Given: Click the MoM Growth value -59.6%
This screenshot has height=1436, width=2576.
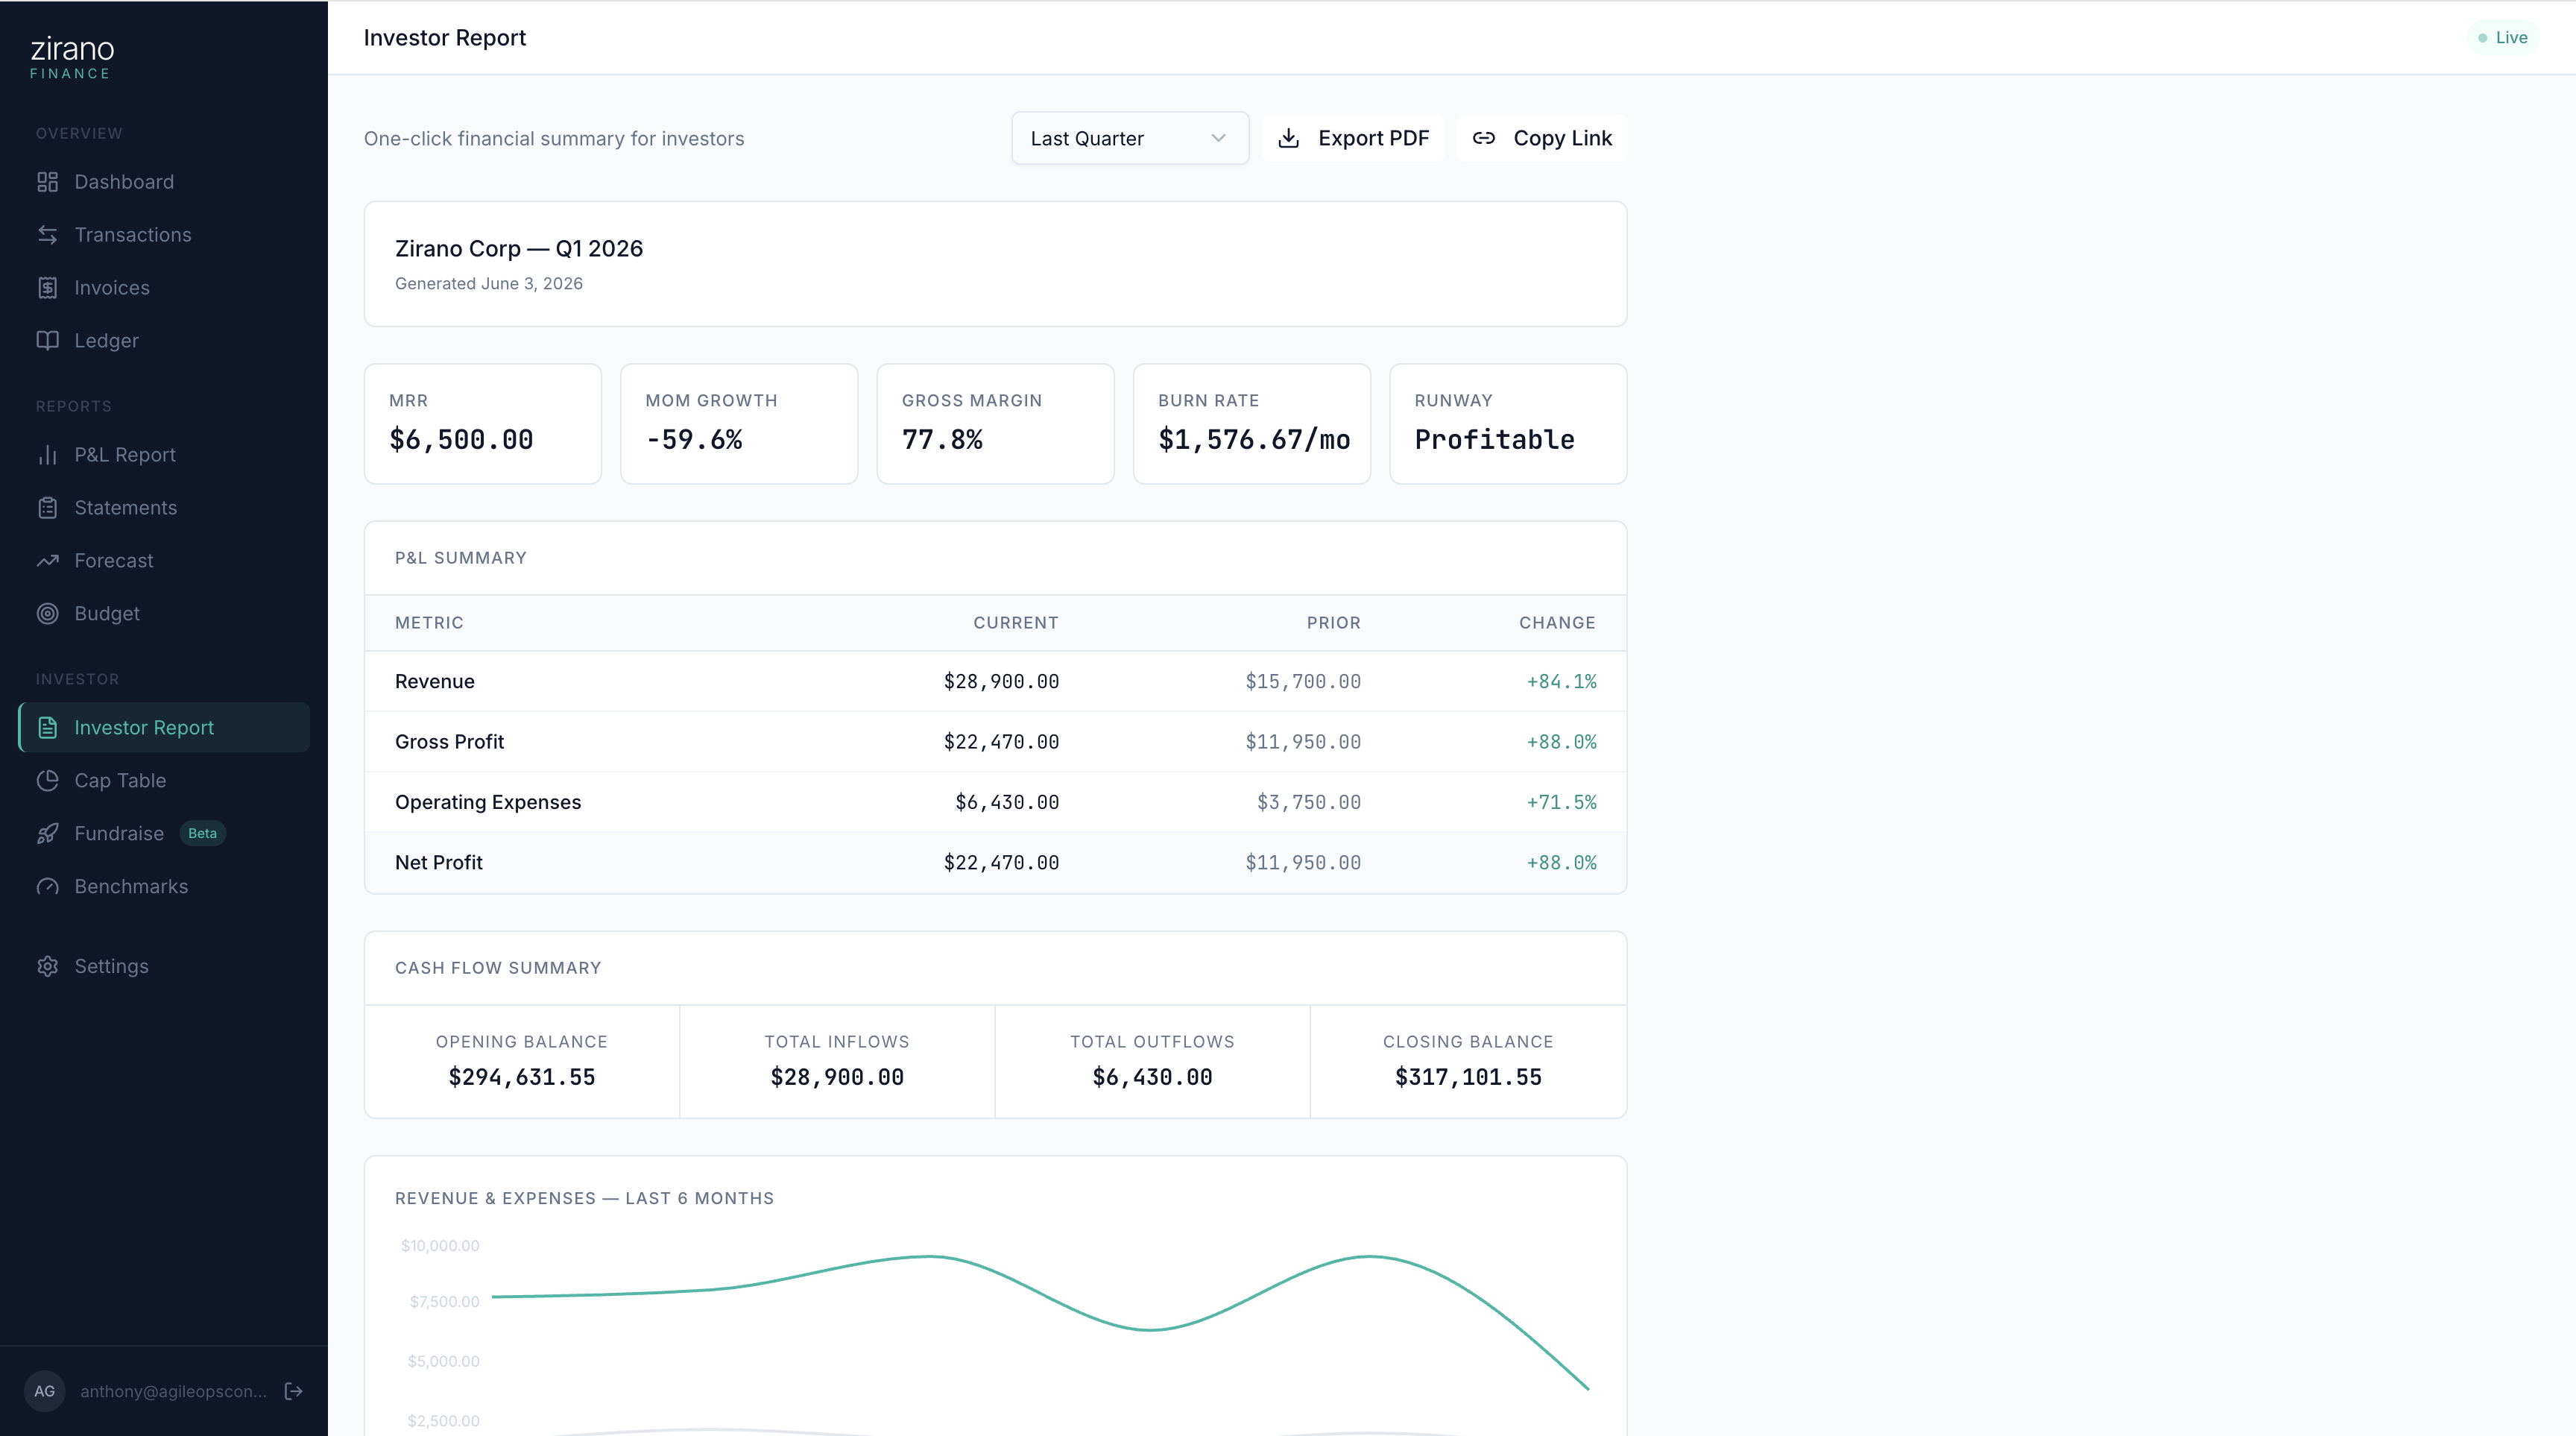Looking at the screenshot, I should [694, 440].
